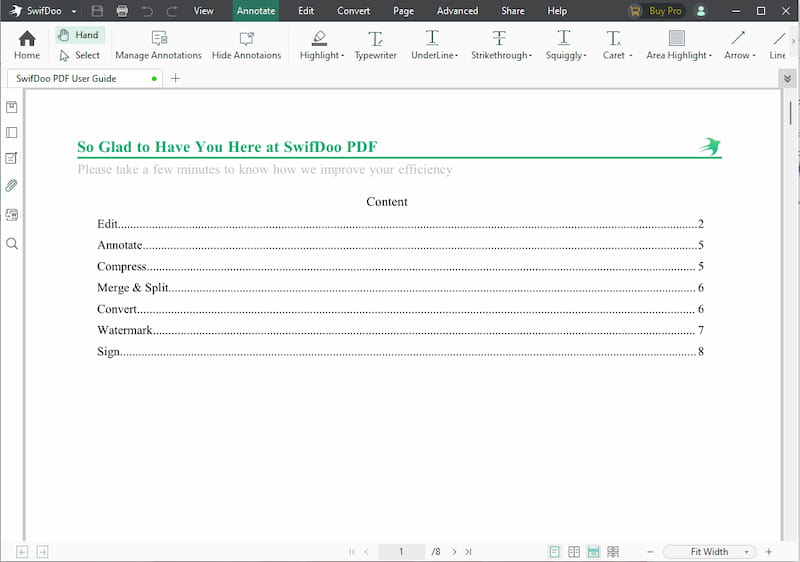This screenshot has width=800, height=562.
Task: Click the Redo icon
Action: tap(172, 11)
